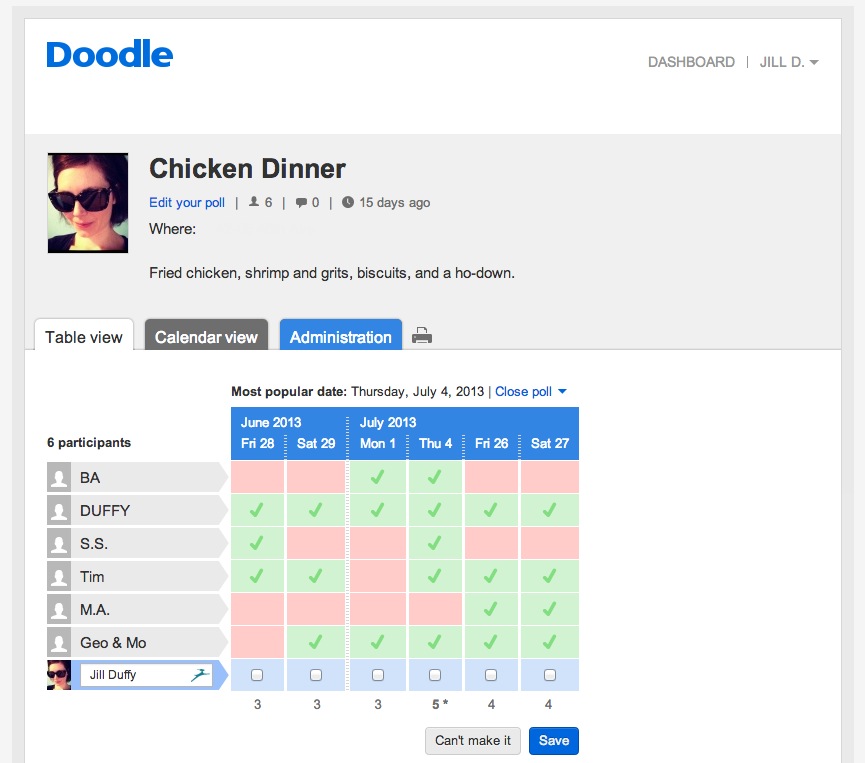Click the person icon next to DUFFY
The width and height of the screenshot is (865, 763).
coord(59,510)
